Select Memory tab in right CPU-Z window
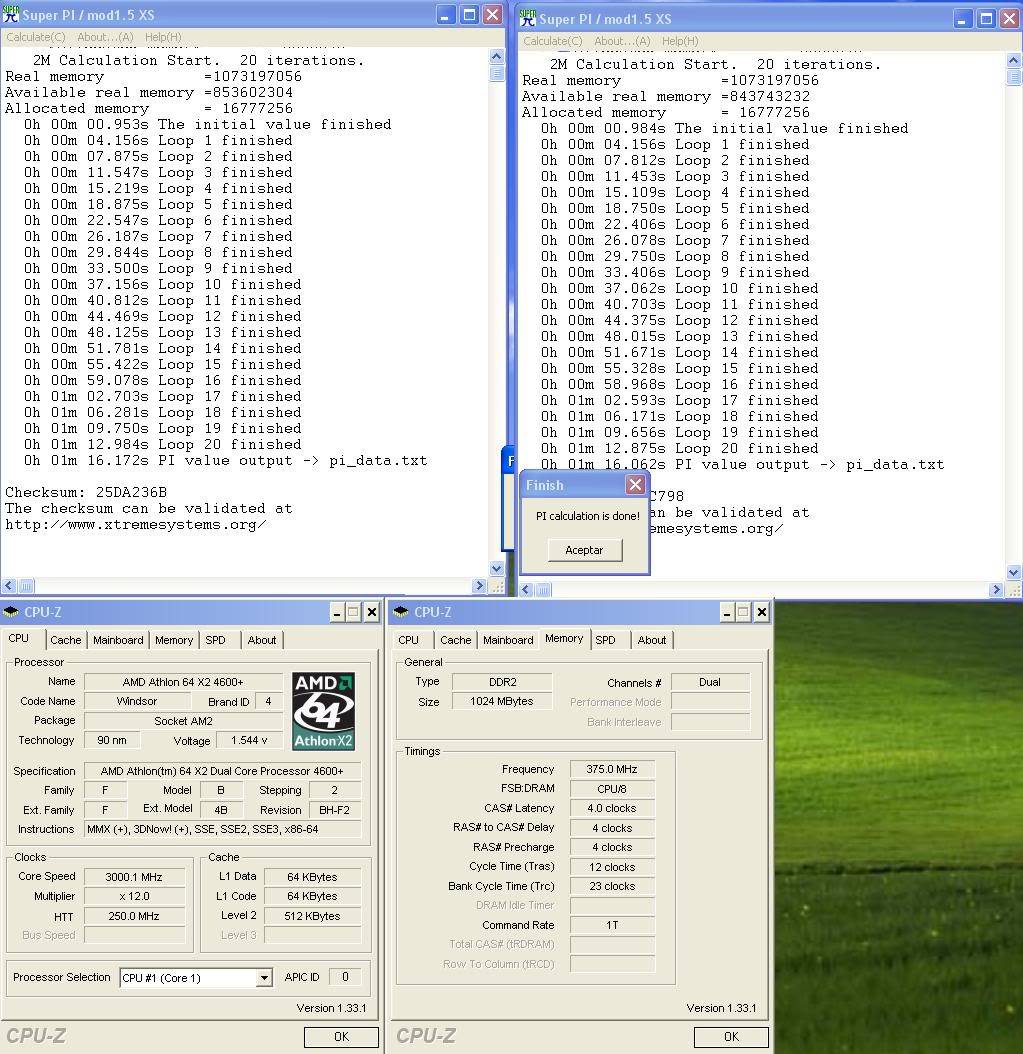 tap(564, 638)
